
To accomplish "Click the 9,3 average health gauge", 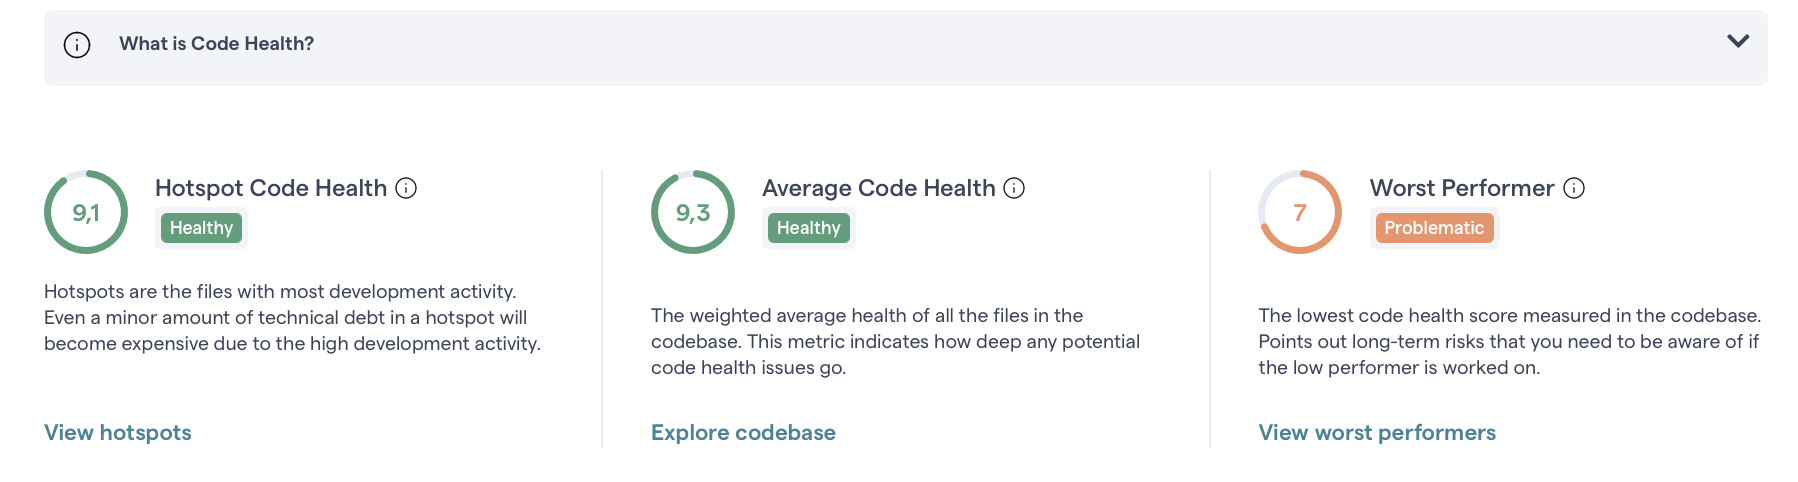I will click(x=693, y=212).
